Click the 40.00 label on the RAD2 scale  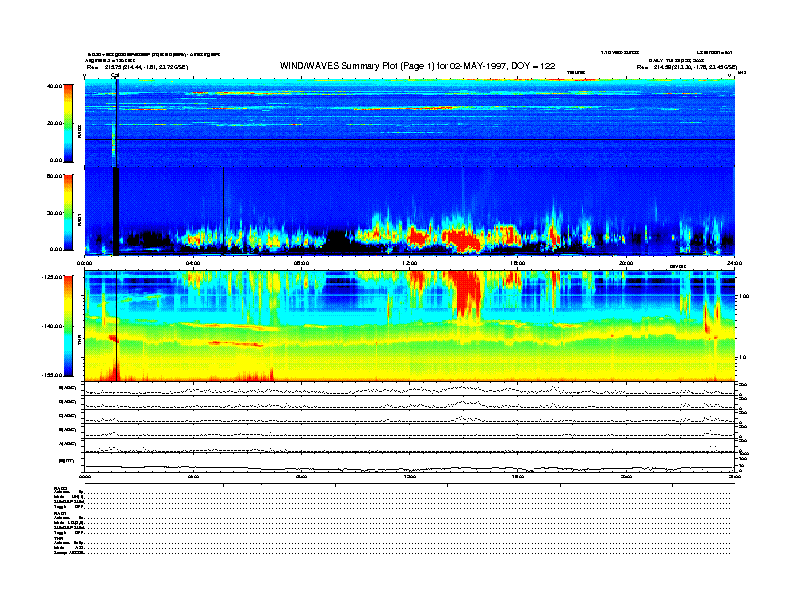point(54,86)
